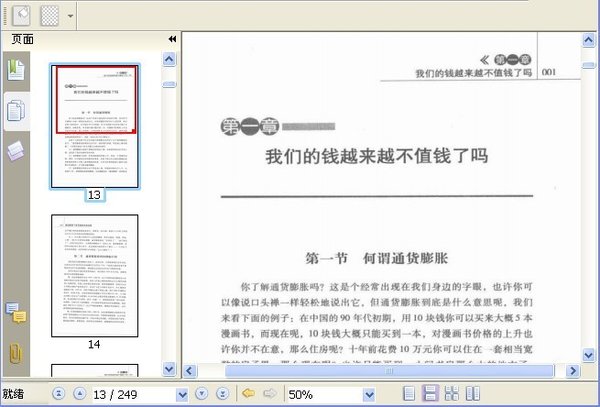This screenshot has height=407, width=600.
Task: Go to previous page button
Action: tap(80, 393)
